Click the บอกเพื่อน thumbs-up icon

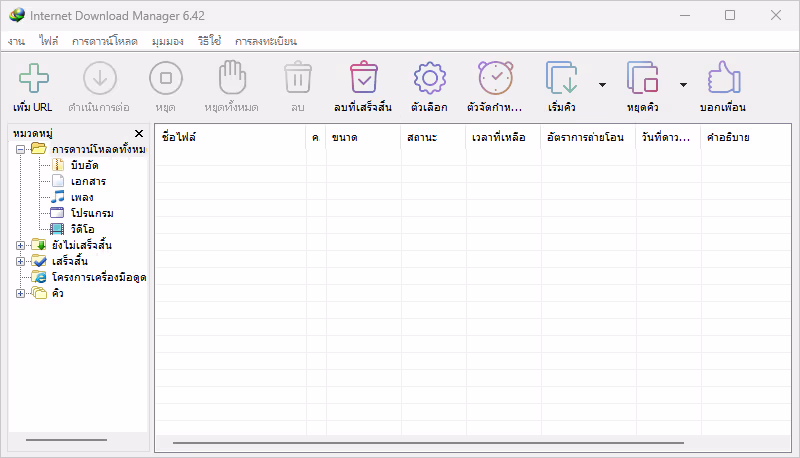723,79
